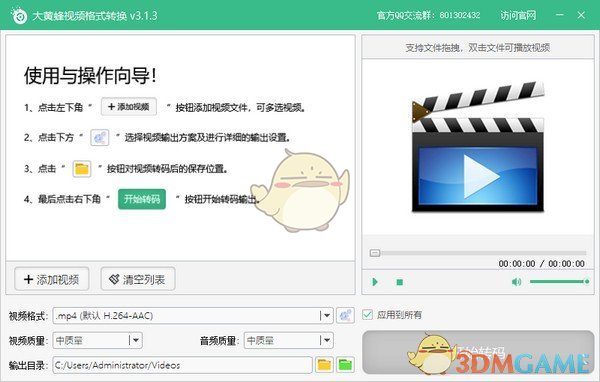Start conversion with the 开始转码 button
Image resolution: width=600 pixels, height=382 pixels.
click(x=478, y=352)
